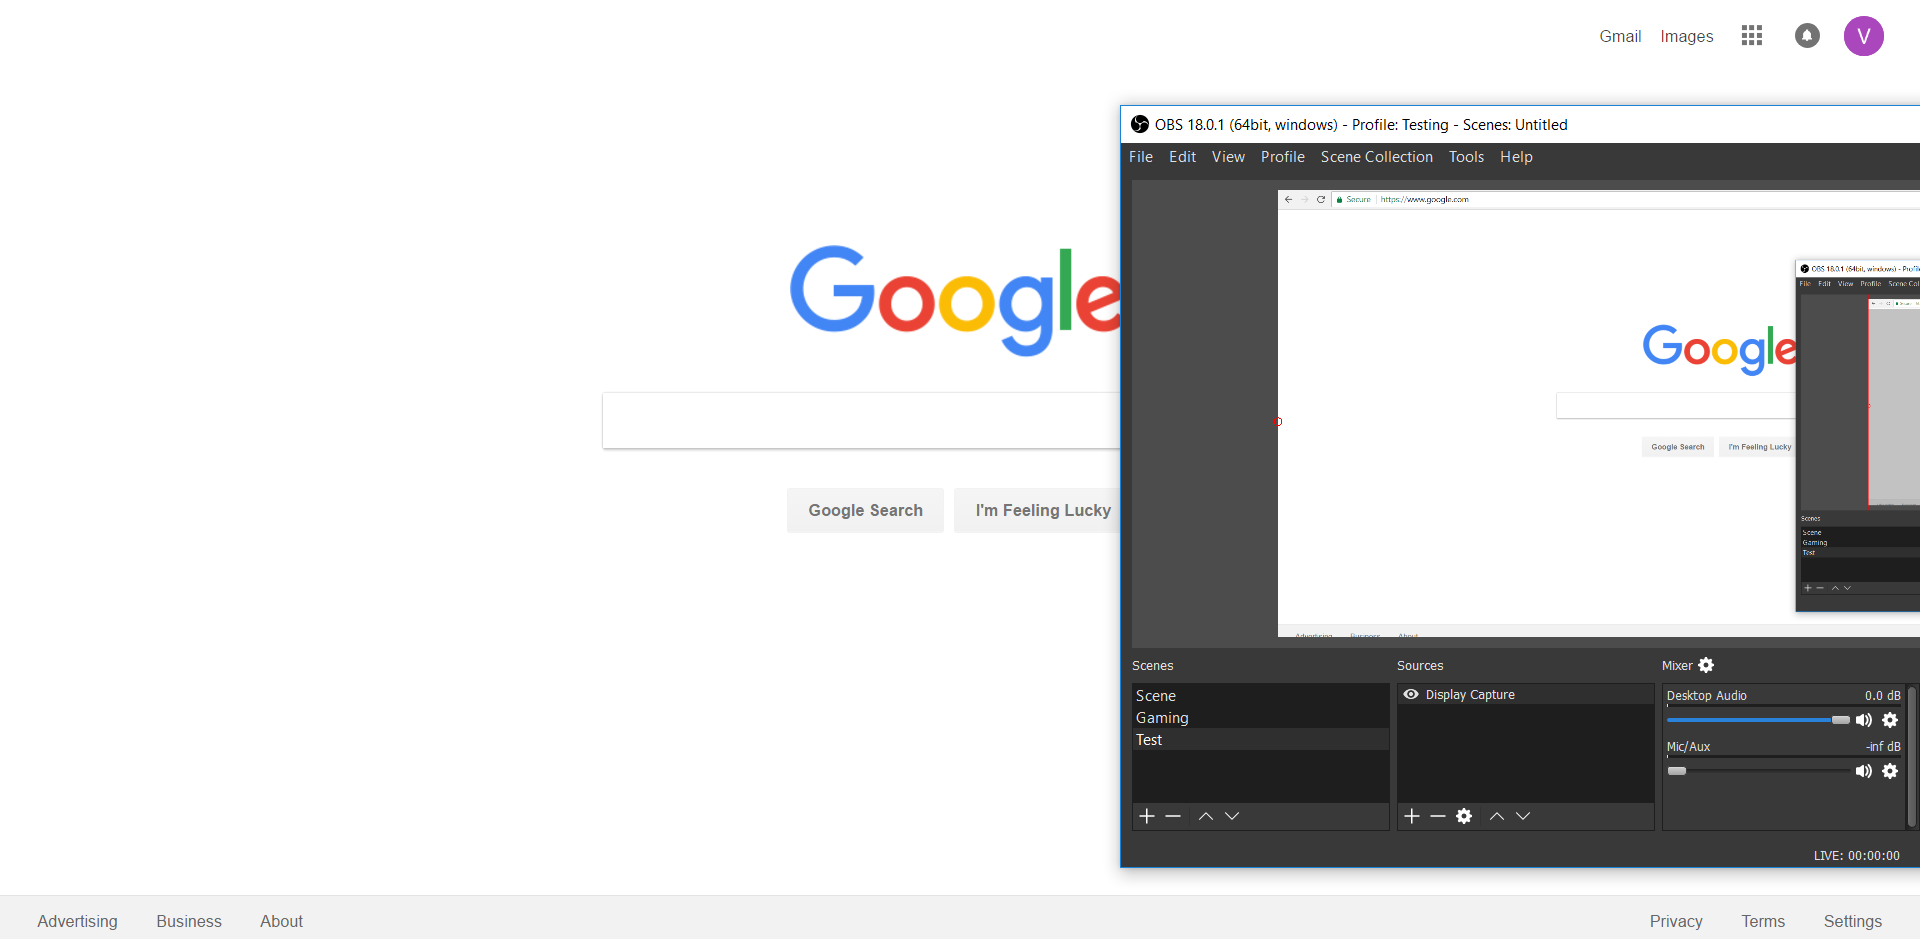Adjust Desktop Audio volume slider
Screen dimensions: 1920x939
1758,720
